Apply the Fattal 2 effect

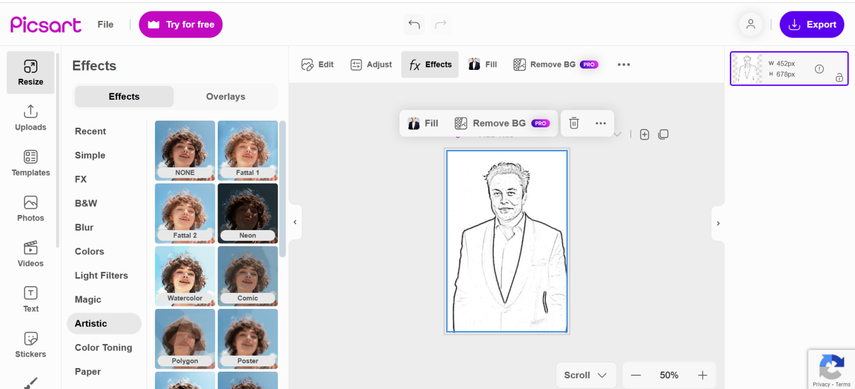(185, 213)
